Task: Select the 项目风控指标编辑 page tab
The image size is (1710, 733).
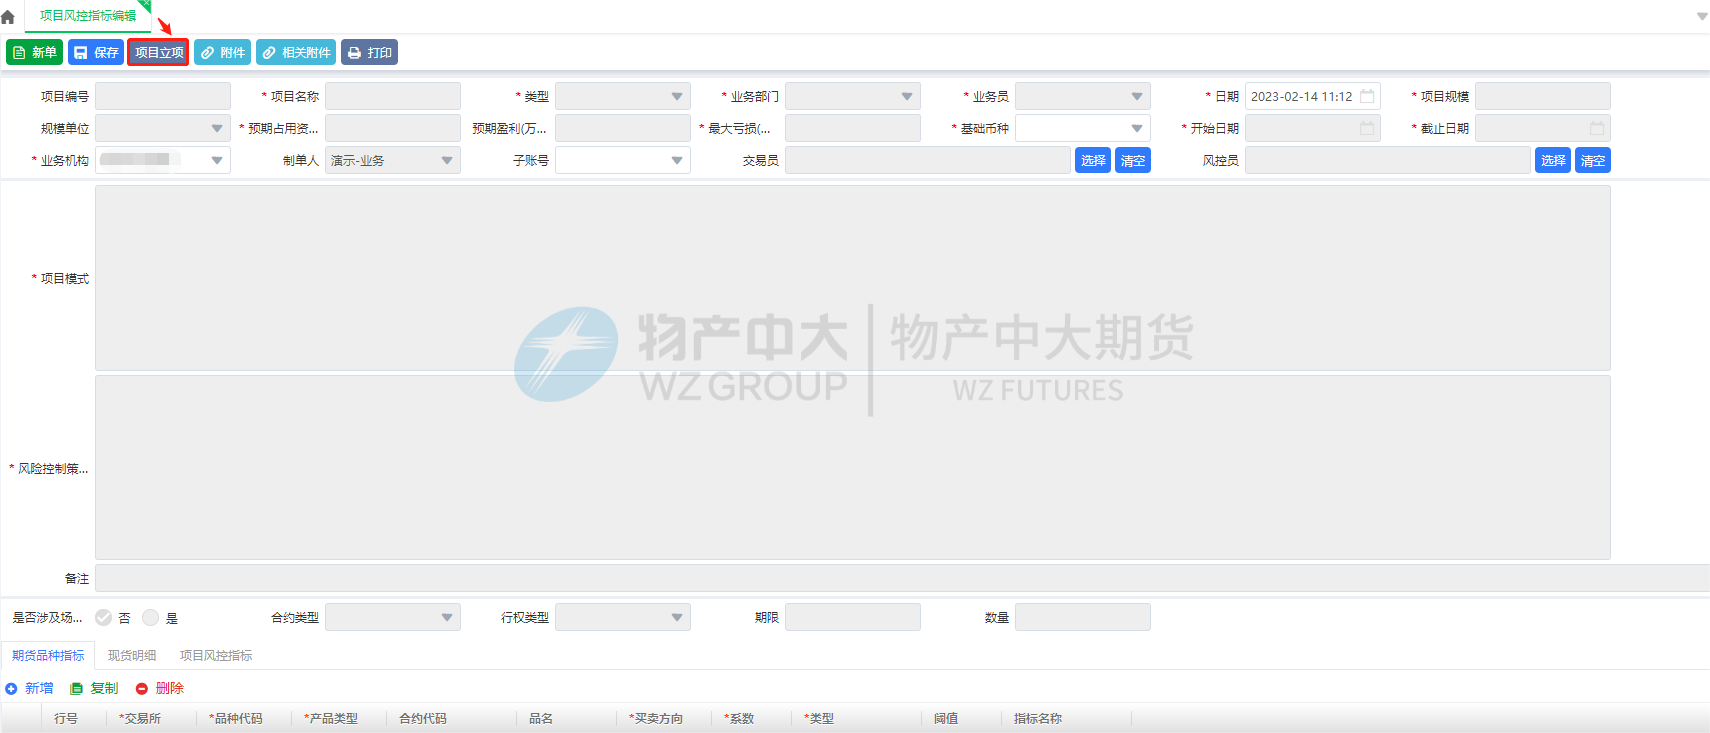Action: [88, 16]
